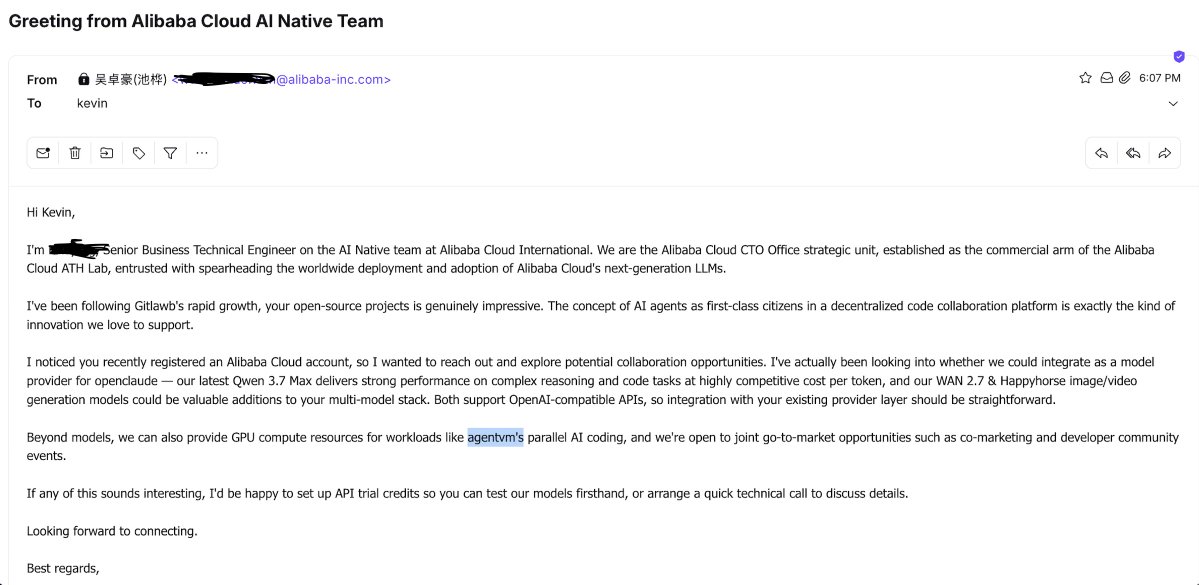
Task: Apply a label with tag icon
Action: pos(138,153)
